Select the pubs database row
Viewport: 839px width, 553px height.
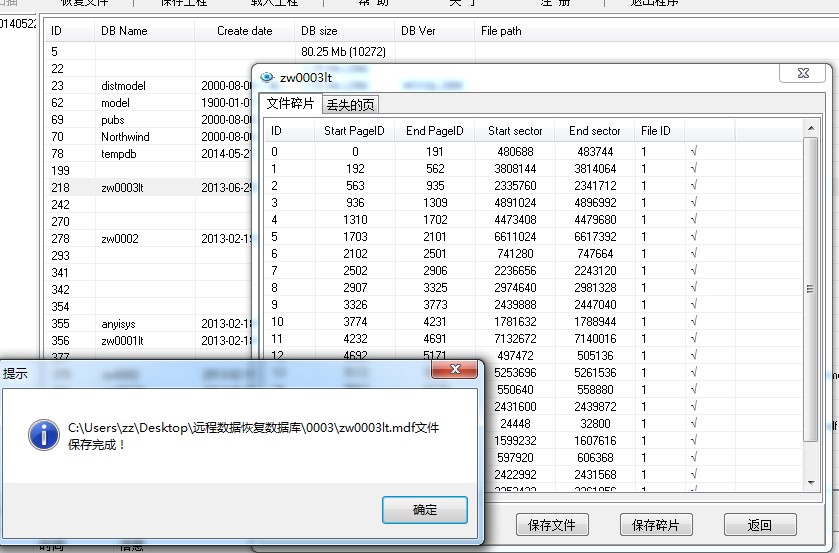[149, 120]
